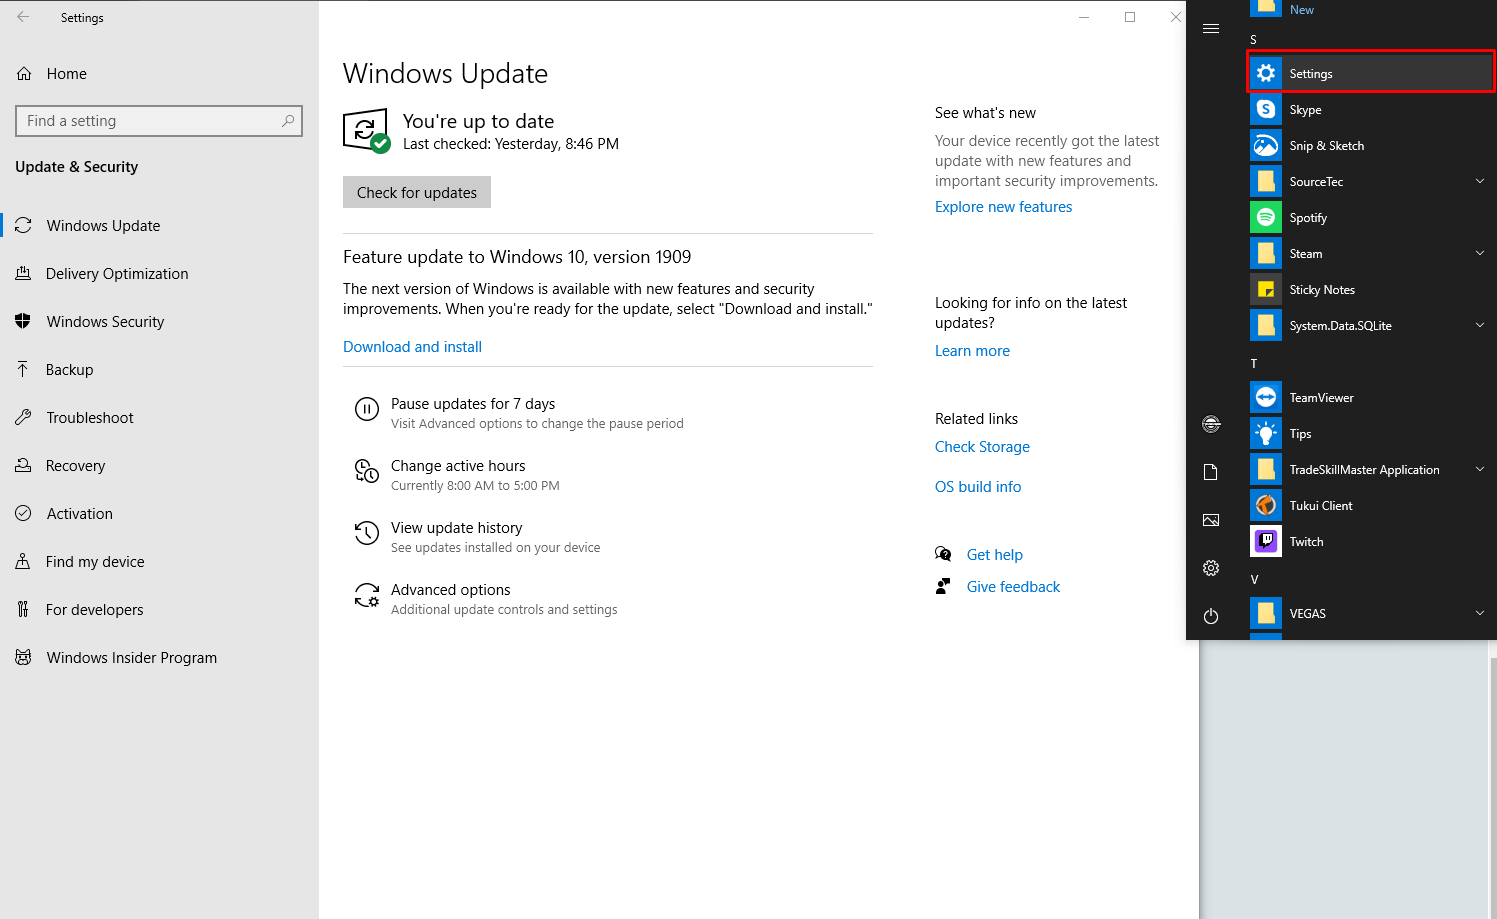The image size is (1497, 919).
Task: Open the Start menu hamburger menu
Action: 1211,28
